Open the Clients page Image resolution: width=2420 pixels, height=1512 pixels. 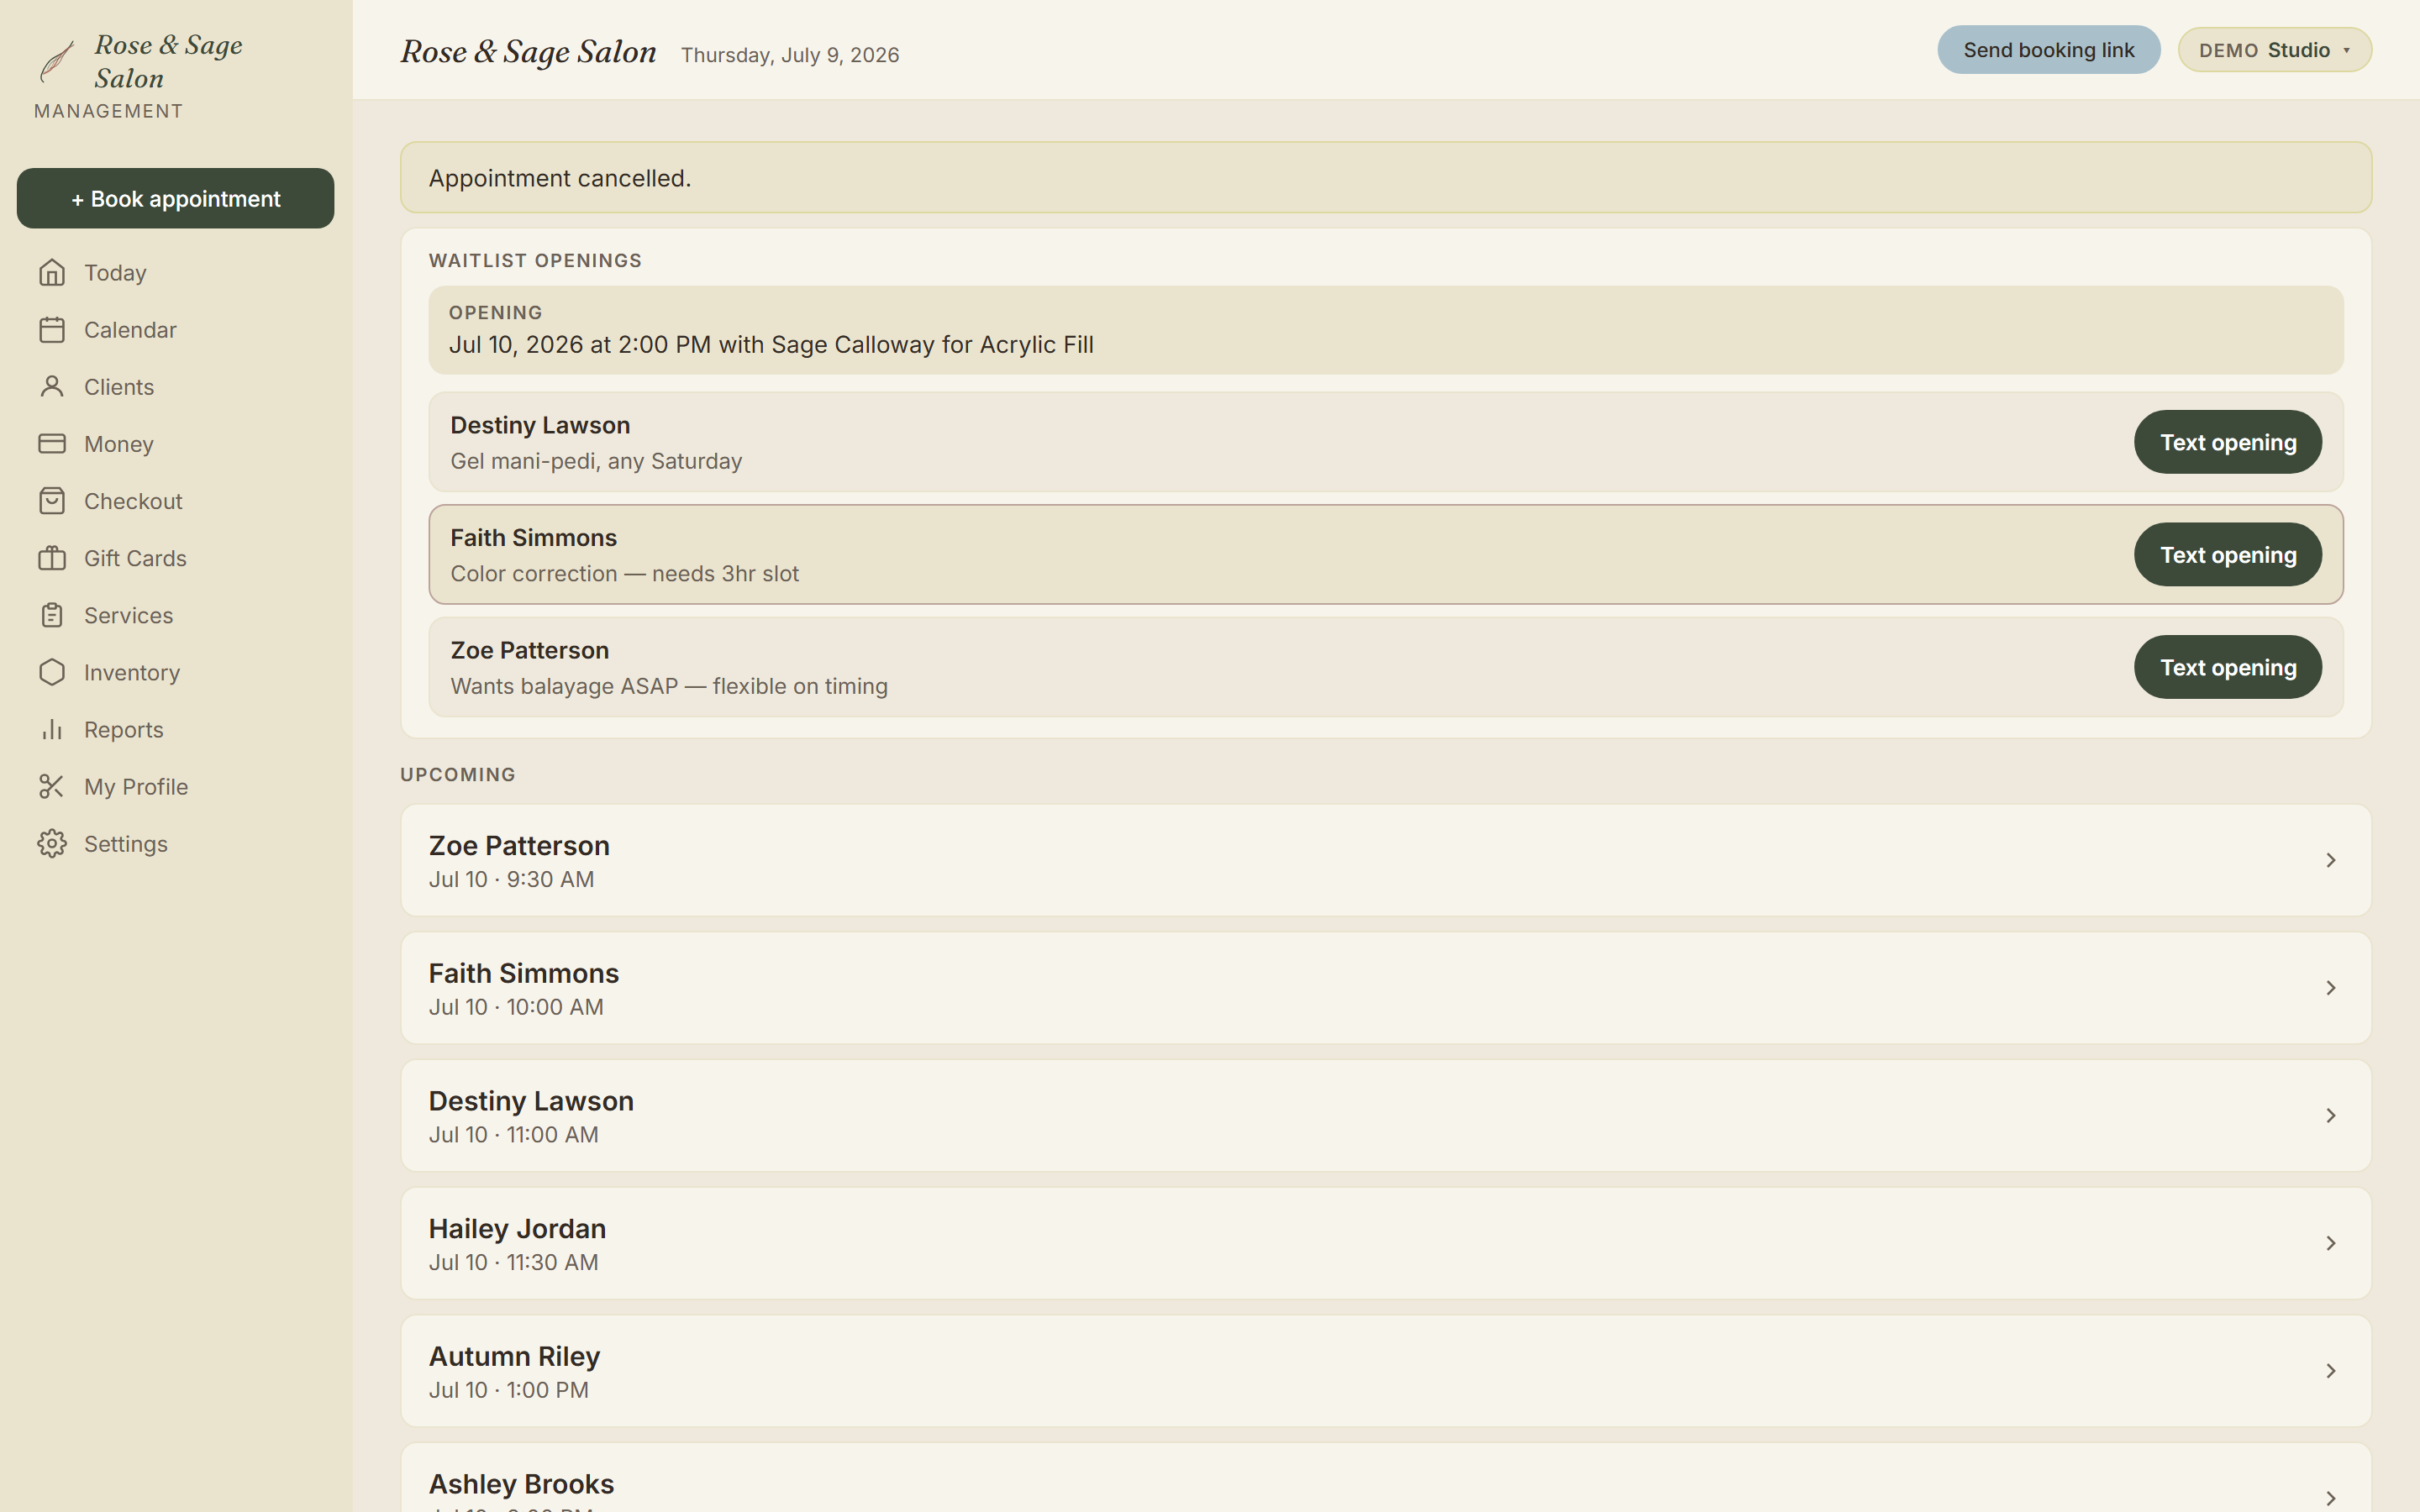175,386
